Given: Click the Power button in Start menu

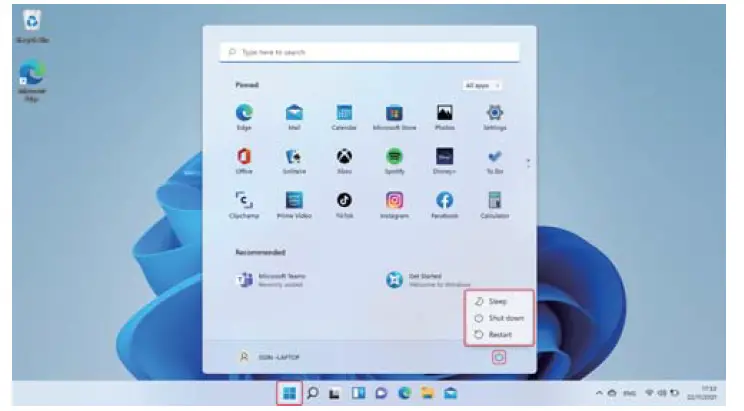Looking at the screenshot, I should pyautogui.click(x=499, y=357).
